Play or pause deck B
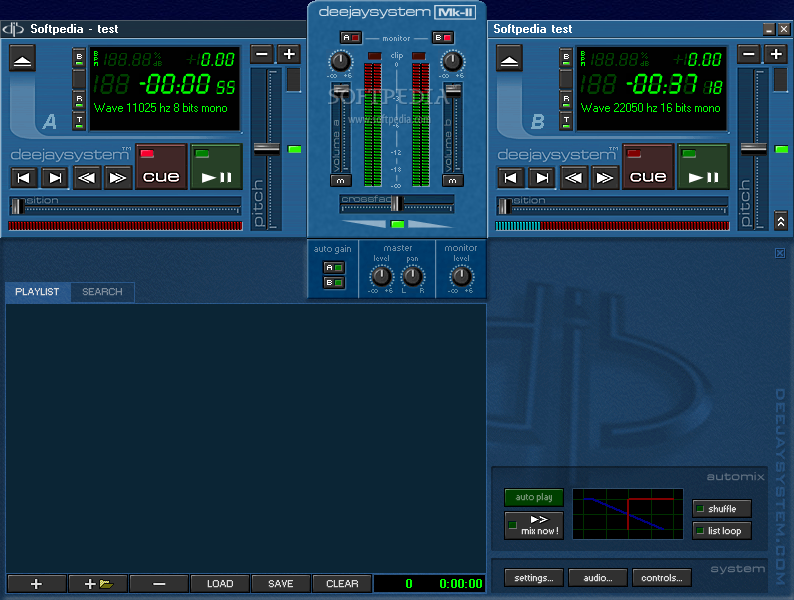The width and height of the screenshot is (794, 600). (x=703, y=167)
